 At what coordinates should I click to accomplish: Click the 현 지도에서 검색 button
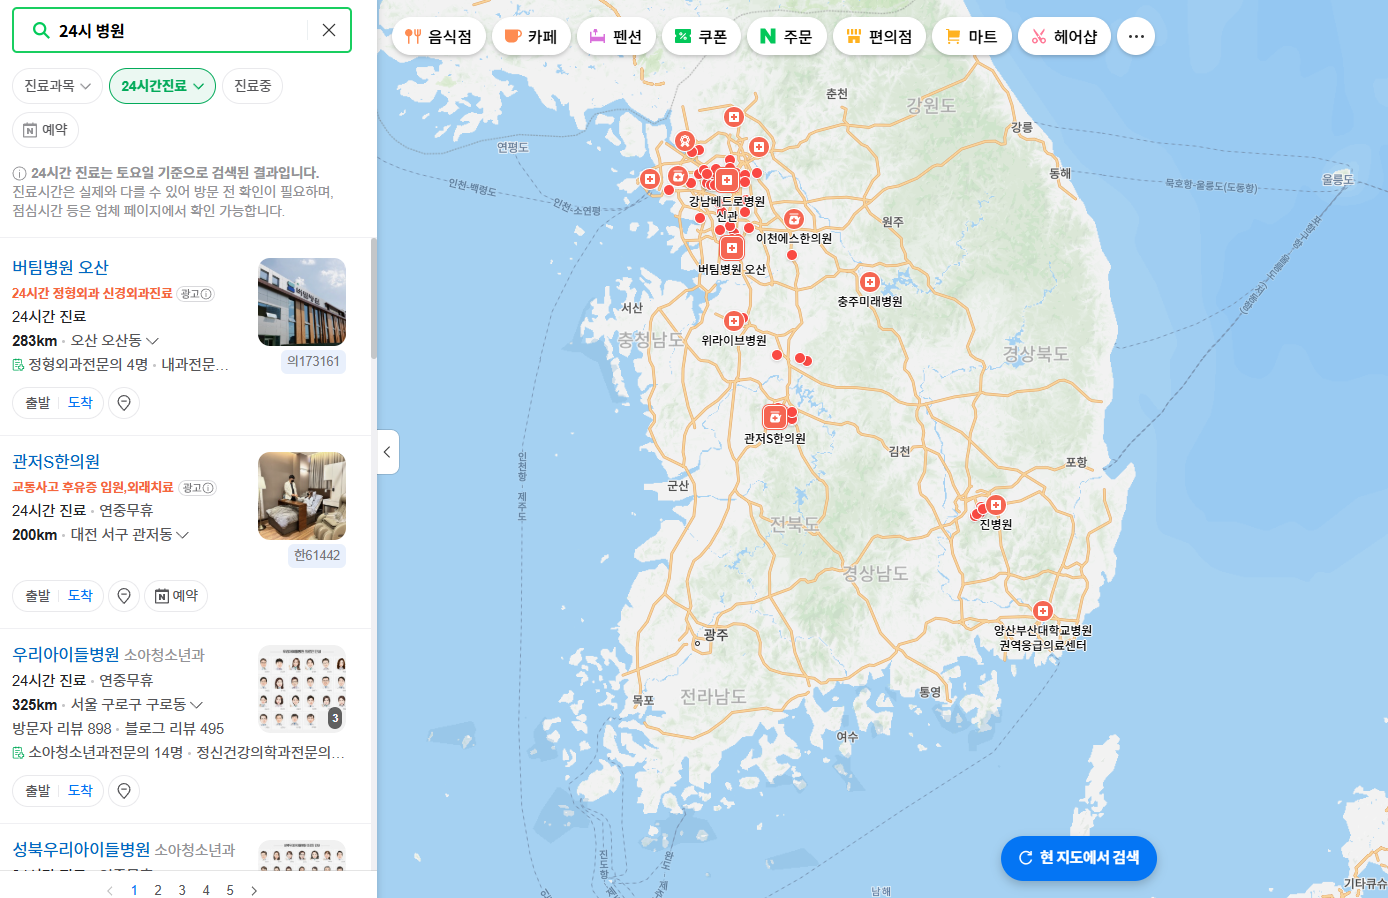1078,858
